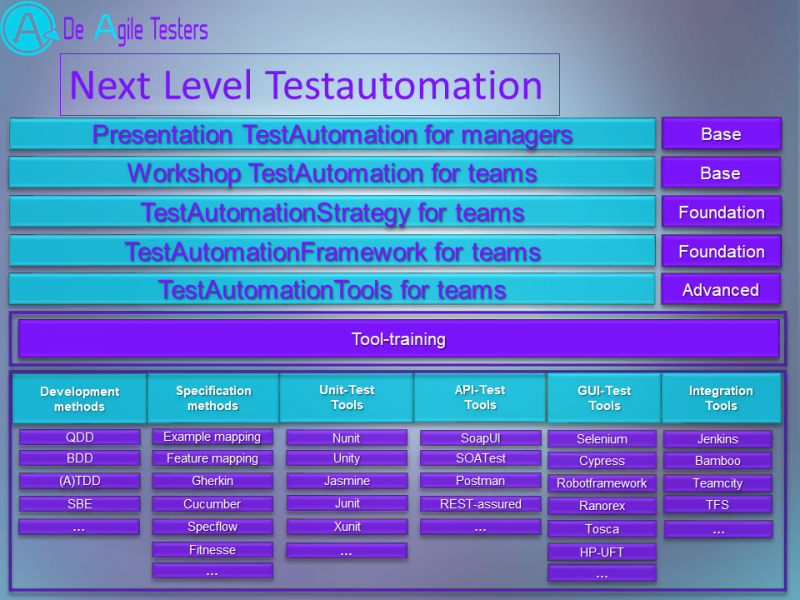Choose TestAutomationTools for teams bar
The width and height of the screenshot is (800, 600).
point(332,289)
